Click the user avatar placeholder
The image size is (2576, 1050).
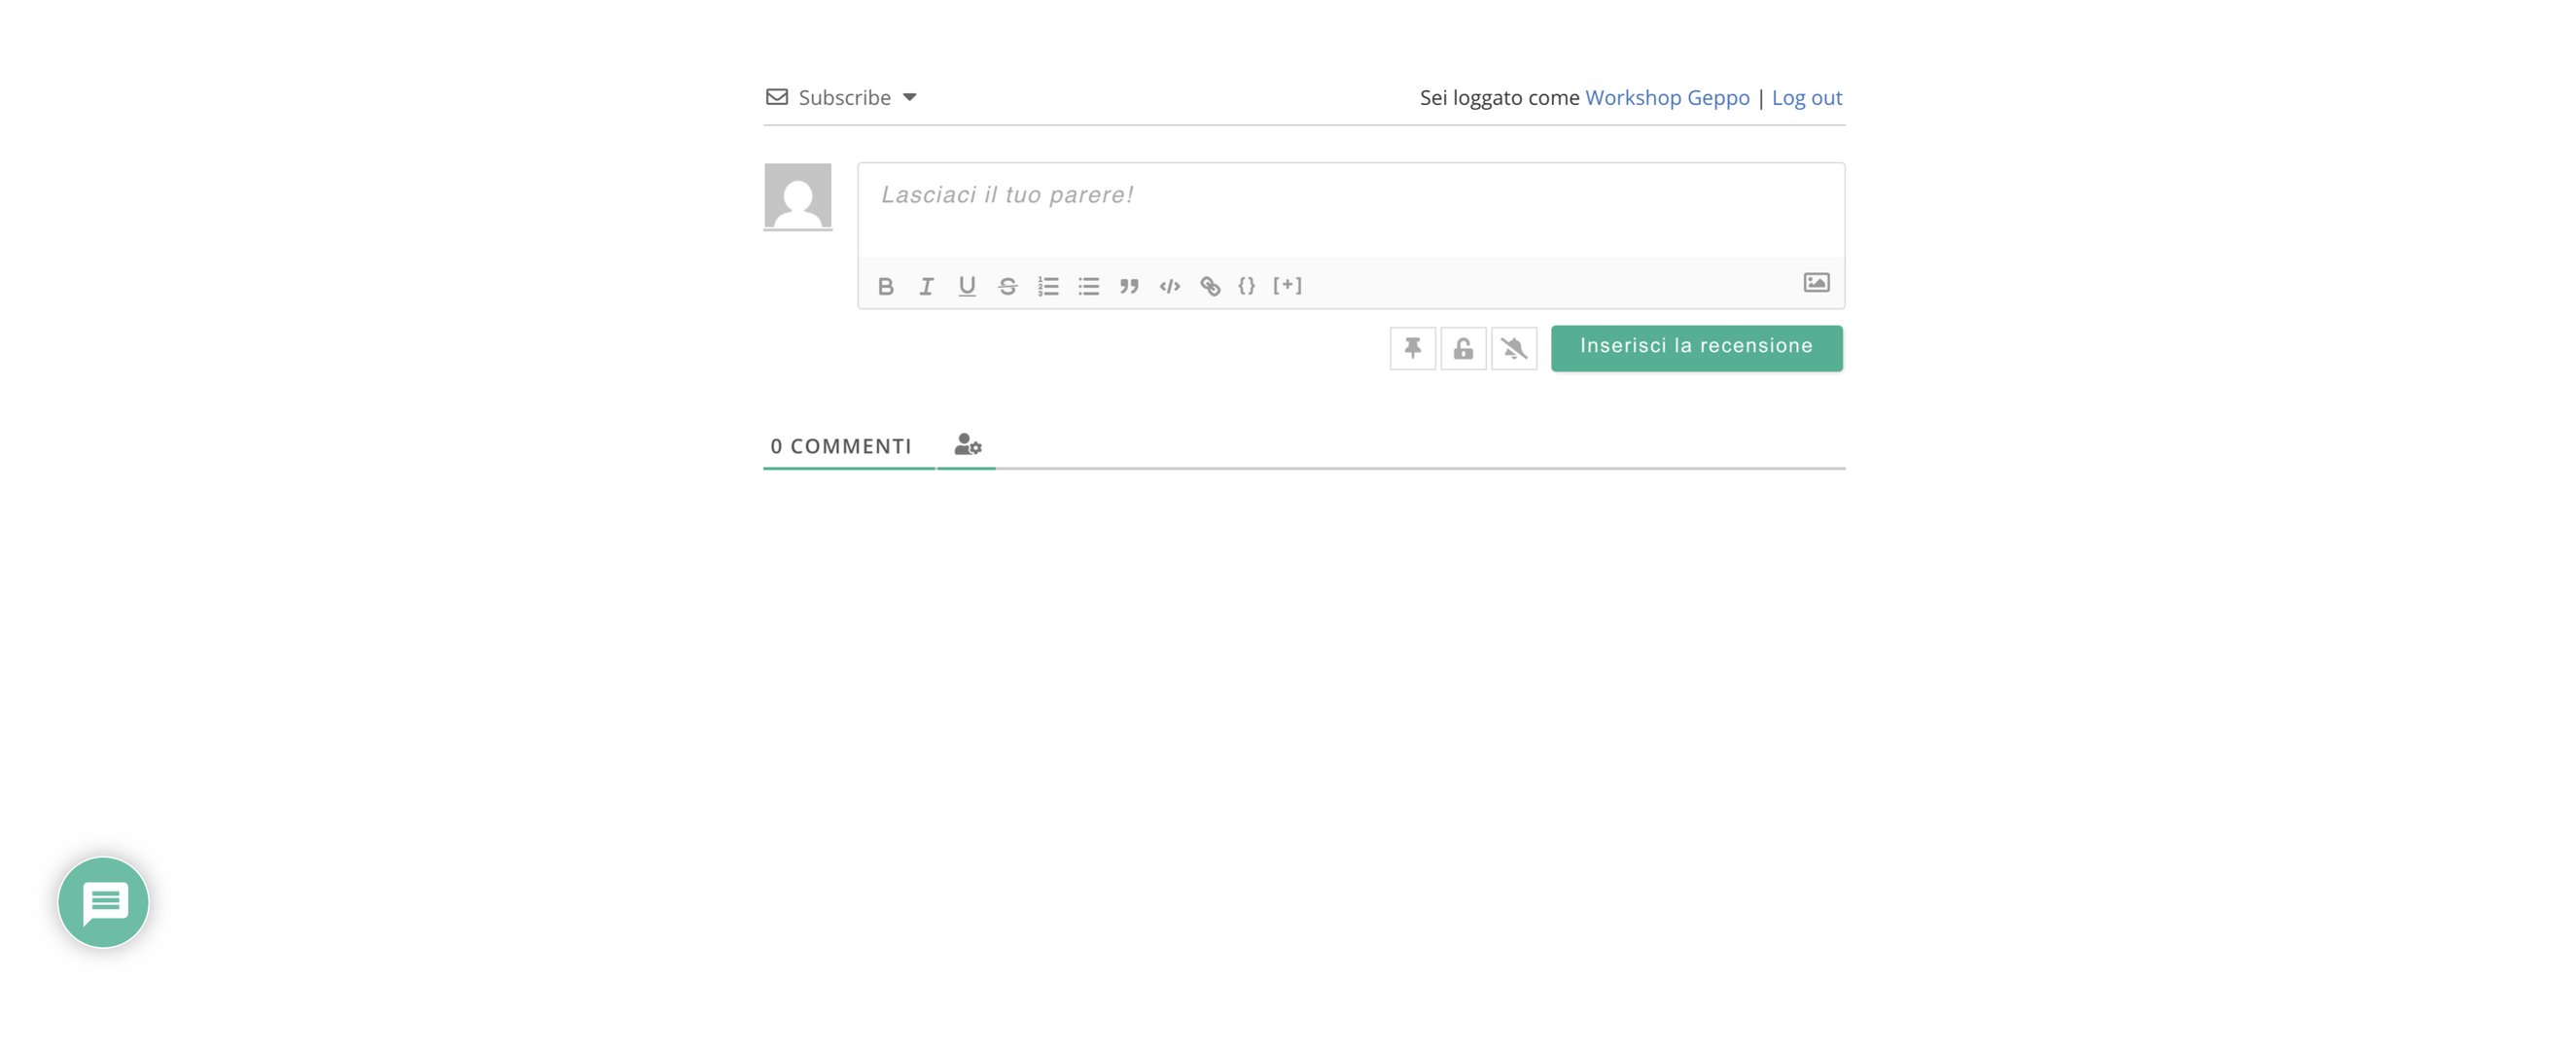(798, 196)
